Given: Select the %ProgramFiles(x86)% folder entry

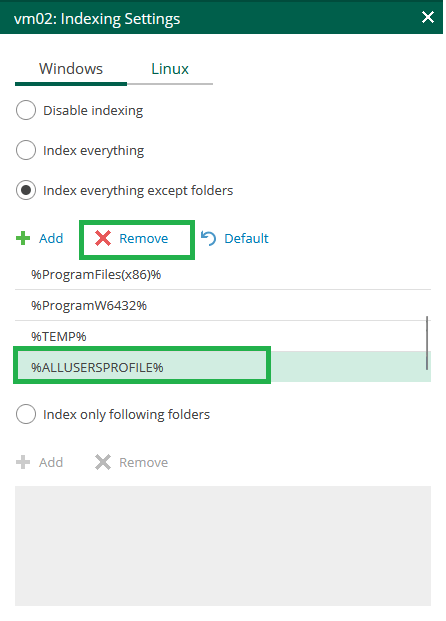Looking at the screenshot, I should (x=223, y=274).
